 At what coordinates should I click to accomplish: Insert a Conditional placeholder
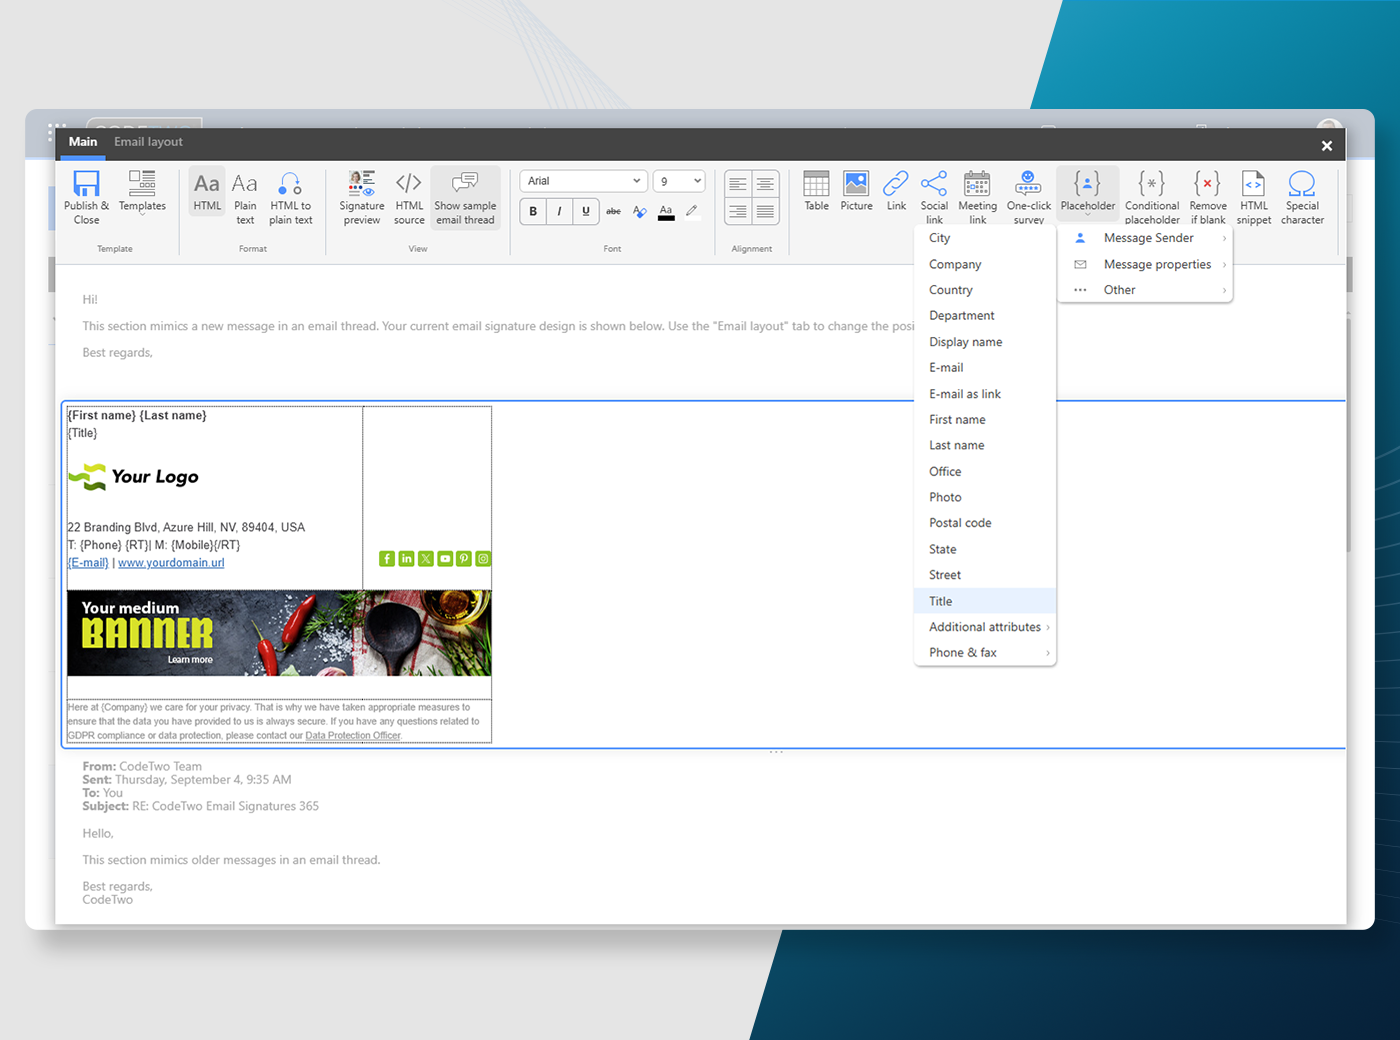[1152, 198]
